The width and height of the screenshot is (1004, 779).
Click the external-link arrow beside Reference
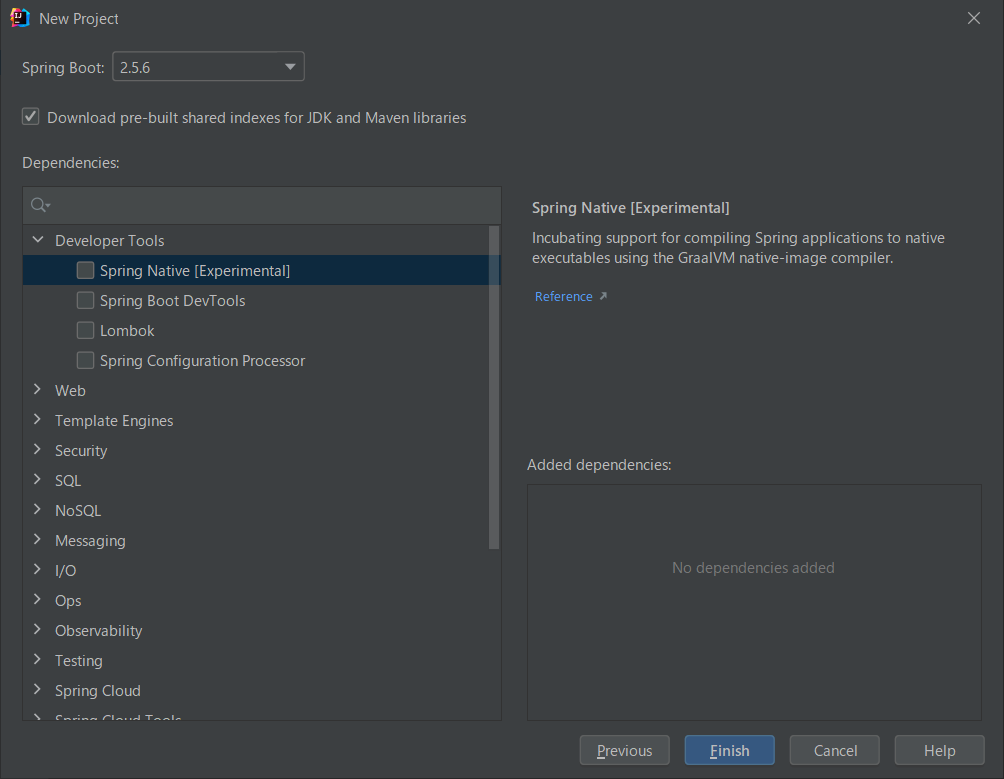(601, 295)
